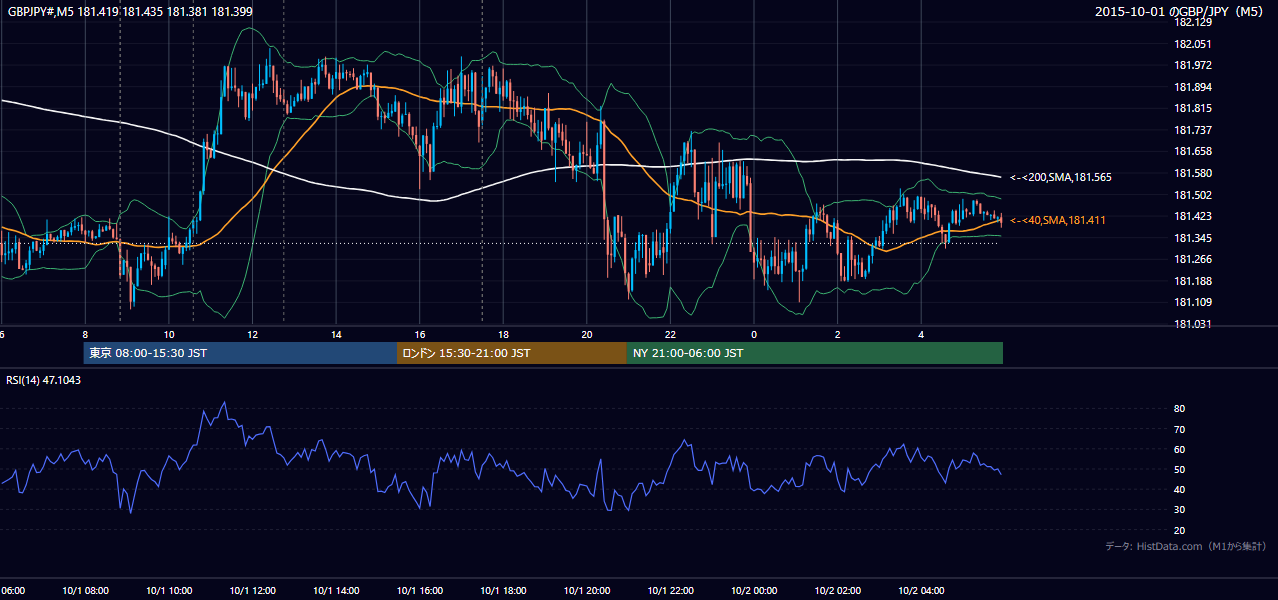Click the 10/2 00:00 time axis label
The height and width of the screenshot is (600, 1278).
coord(754,591)
